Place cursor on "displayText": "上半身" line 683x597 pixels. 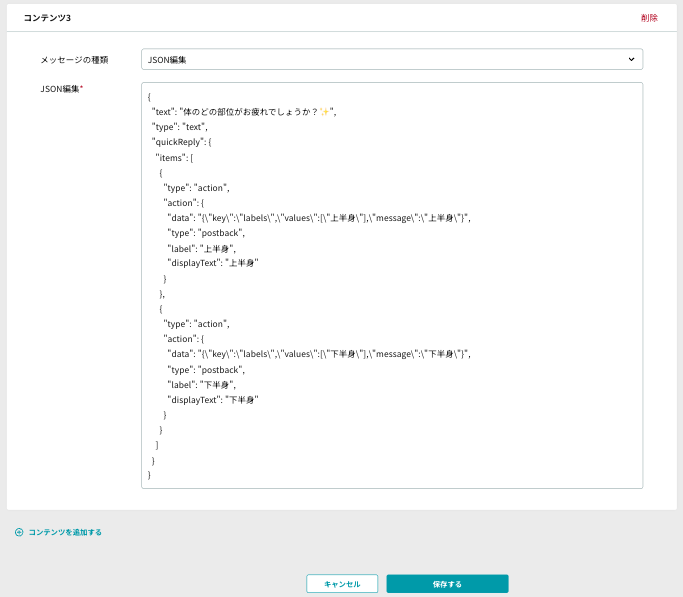pyautogui.click(x=213, y=263)
